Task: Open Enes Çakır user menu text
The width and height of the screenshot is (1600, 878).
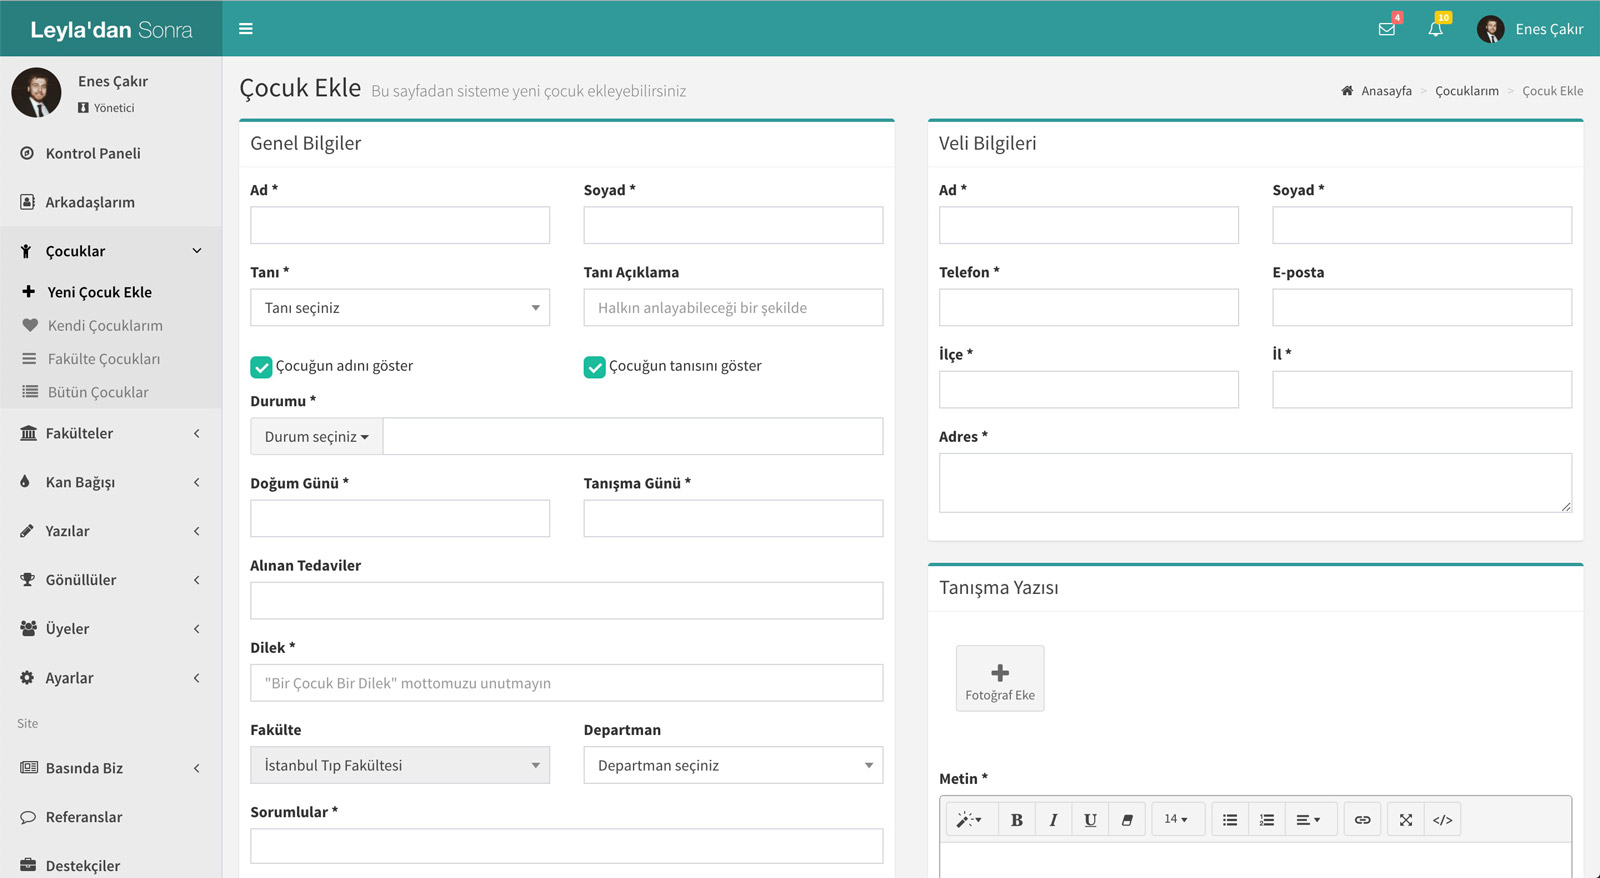Action: click(x=1549, y=29)
